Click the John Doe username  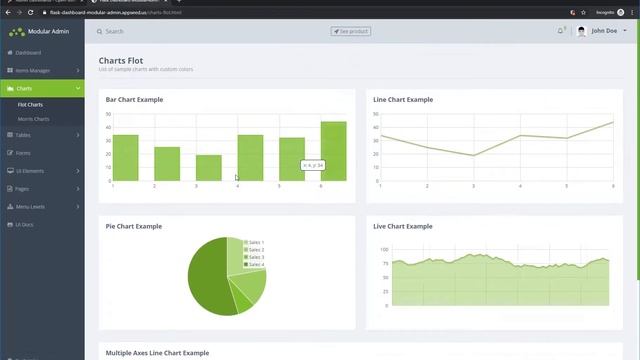click(604, 31)
